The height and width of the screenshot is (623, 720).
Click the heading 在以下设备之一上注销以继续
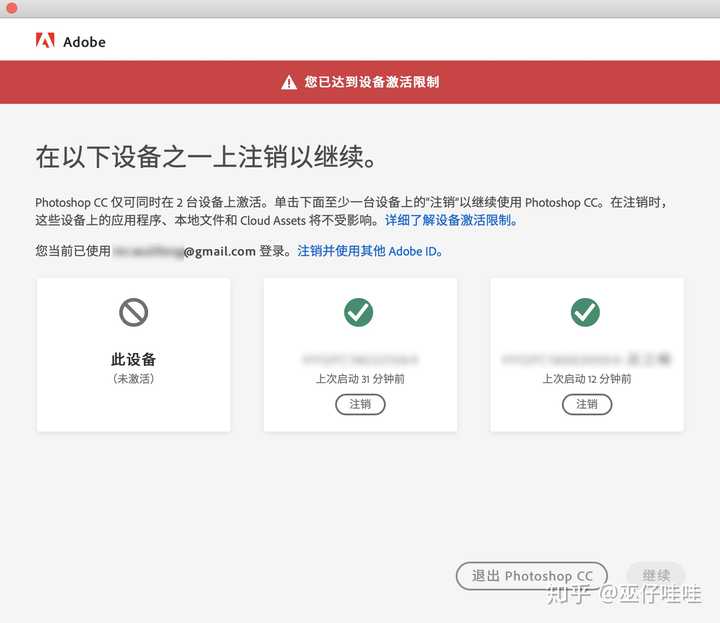(x=206, y=157)
